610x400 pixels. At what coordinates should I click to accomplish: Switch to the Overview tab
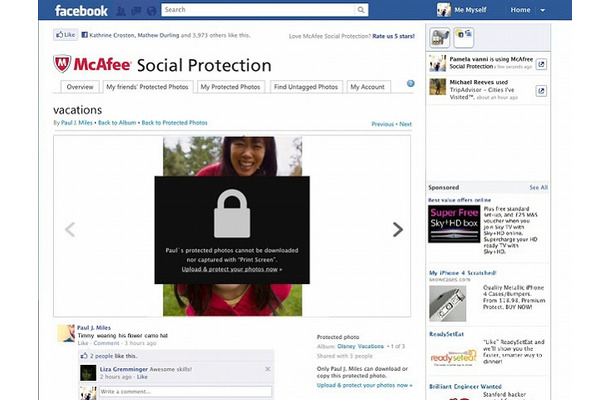[x=80, y=87]
